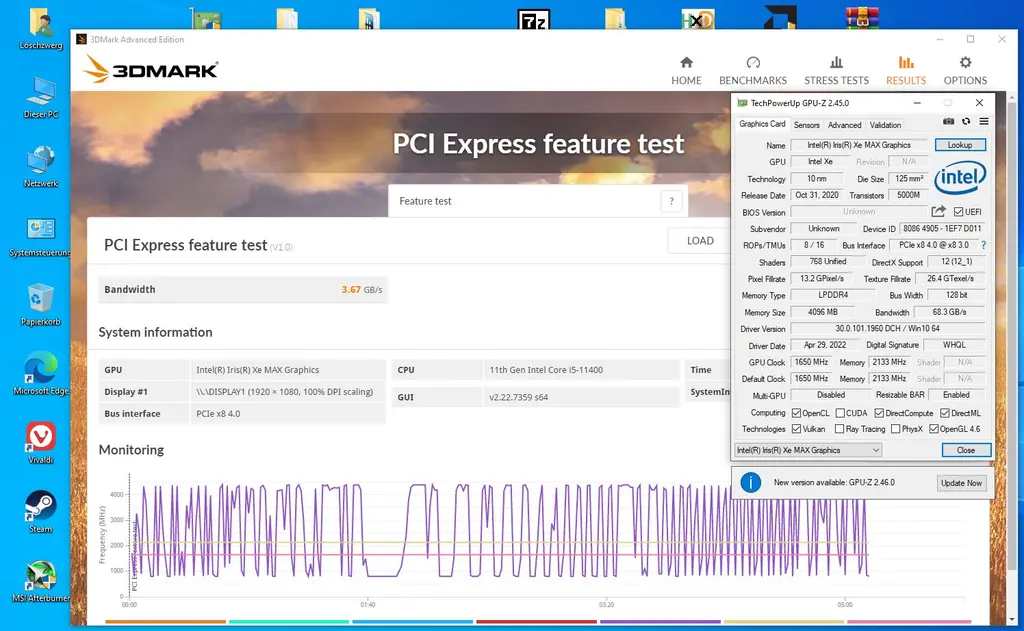Switch to the Advanced tab
Screen dimensions: 1024x631
844,125
